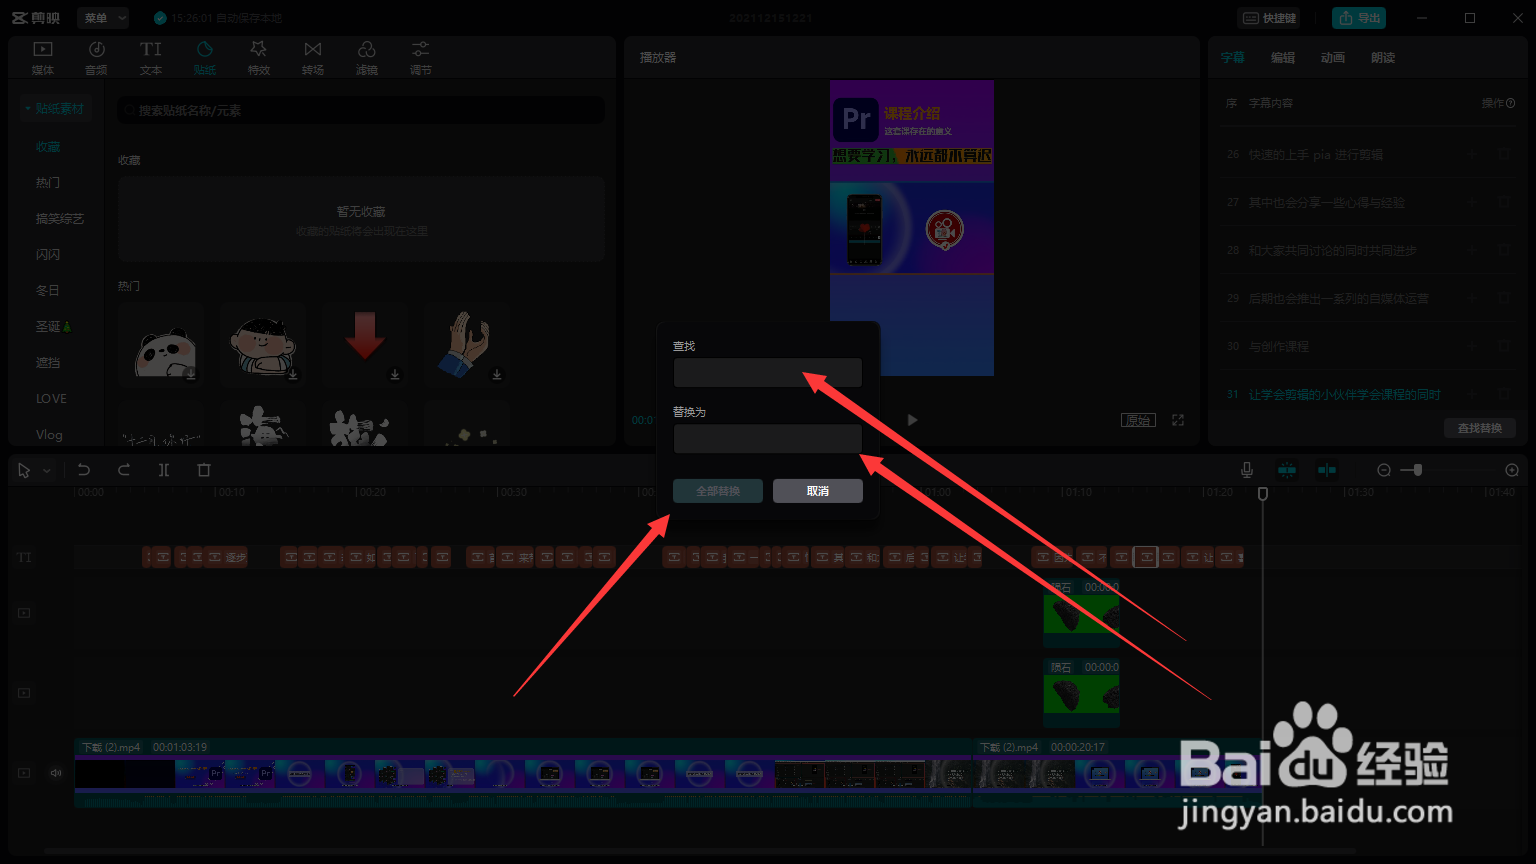Click the 取消 button in dialog
This screenshot has height=864, width=1536.
point(818,491)
